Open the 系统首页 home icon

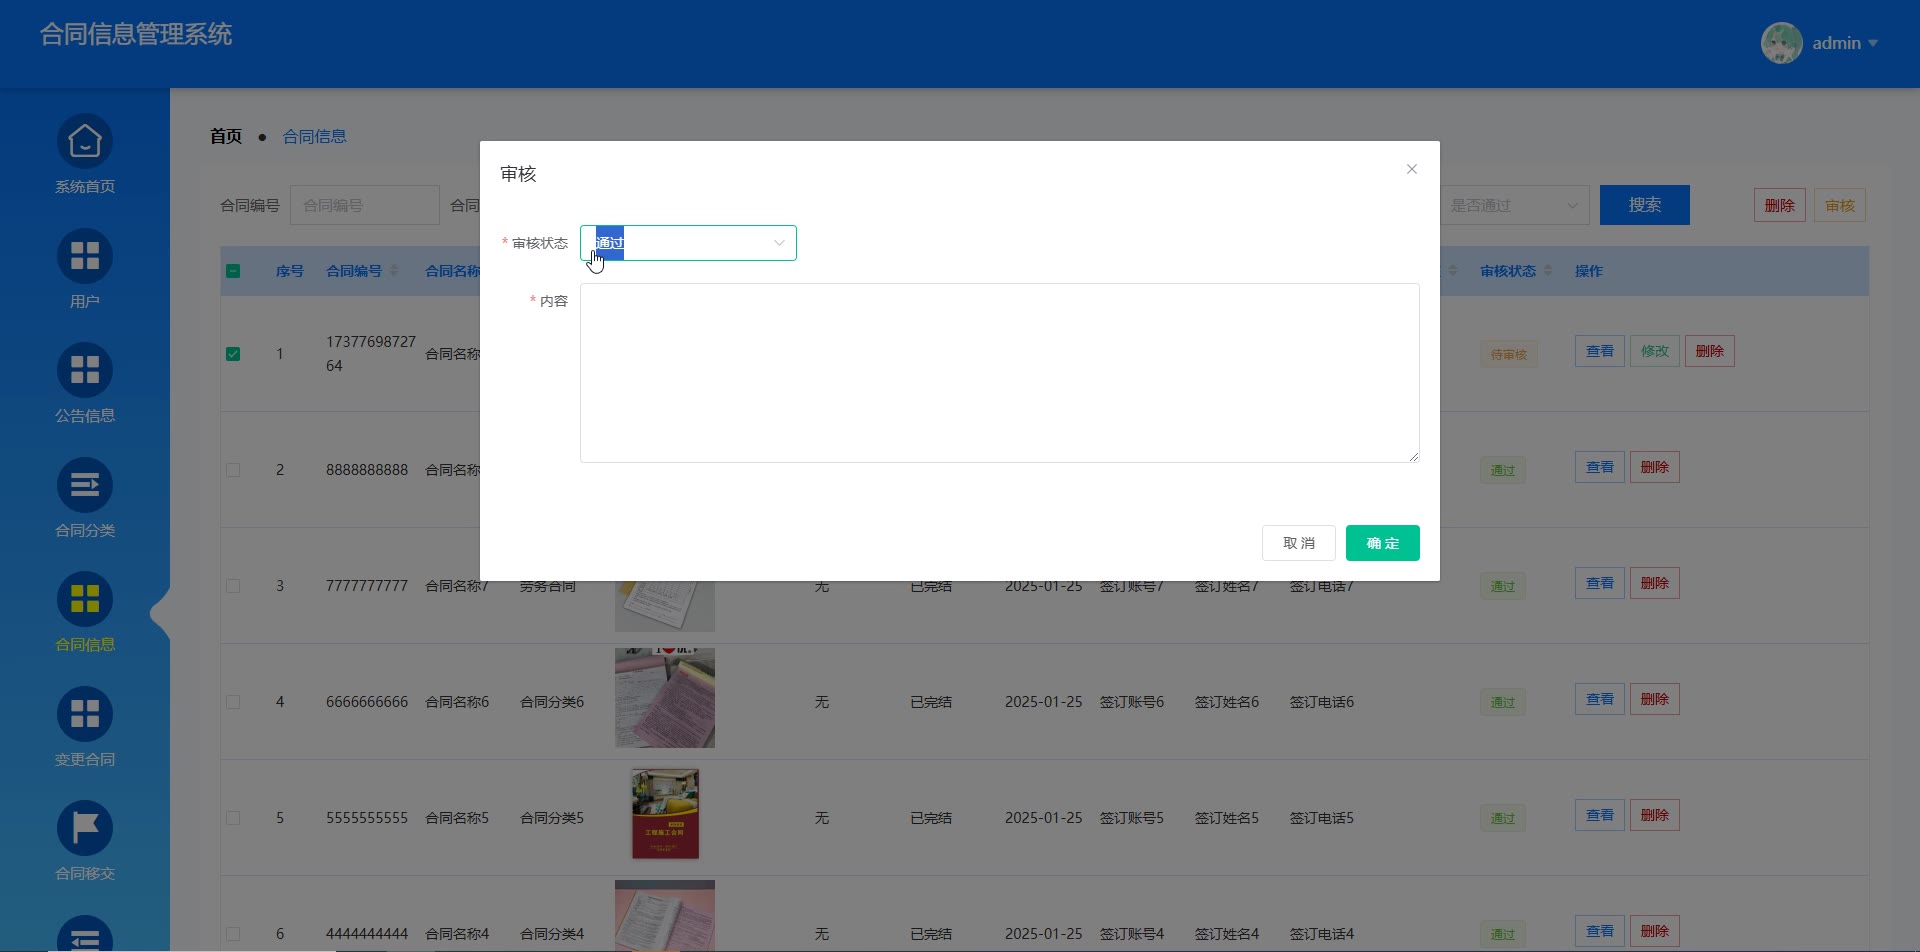click(x=85, y=142)
